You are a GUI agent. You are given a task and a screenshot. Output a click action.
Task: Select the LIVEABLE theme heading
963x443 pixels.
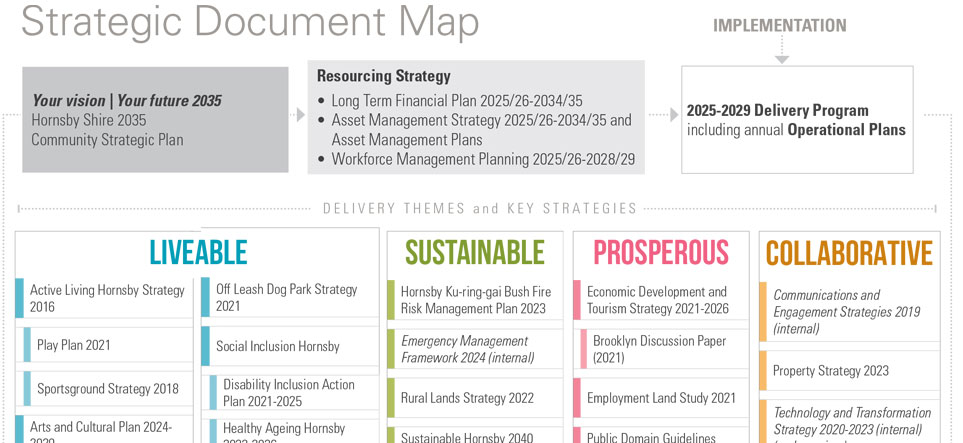click(x=198, y=253)
